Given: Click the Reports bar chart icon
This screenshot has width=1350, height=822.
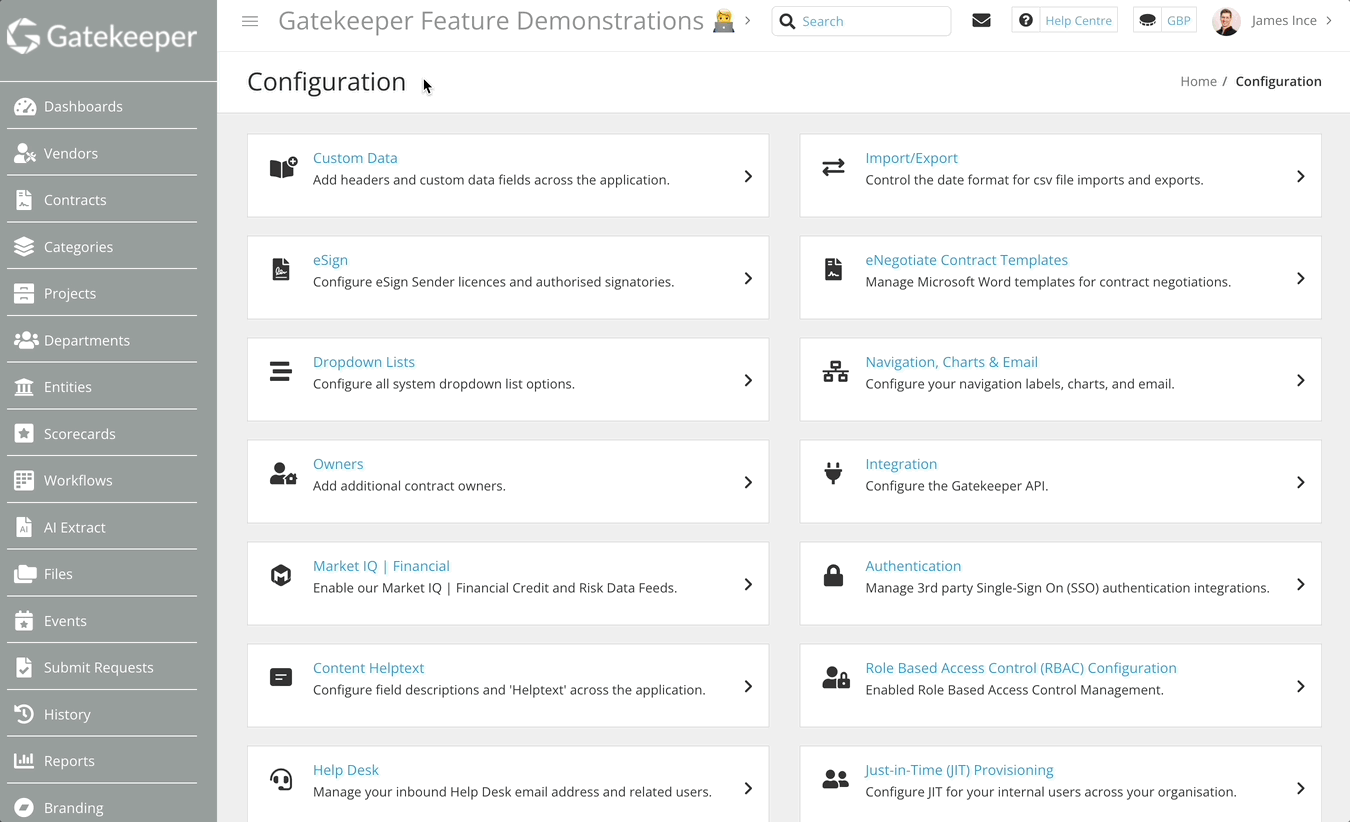Looking at the screenshot, I should [24, 761].
